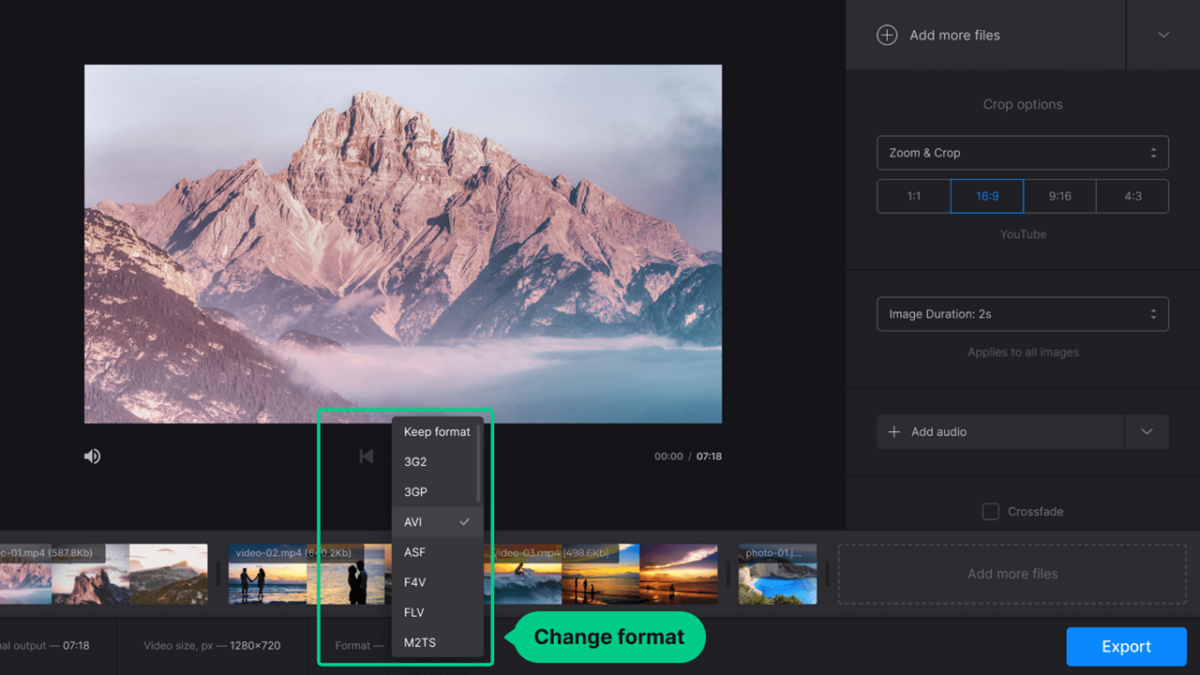
Task: Click the YouTube preset label
Action: [1023, 234]
